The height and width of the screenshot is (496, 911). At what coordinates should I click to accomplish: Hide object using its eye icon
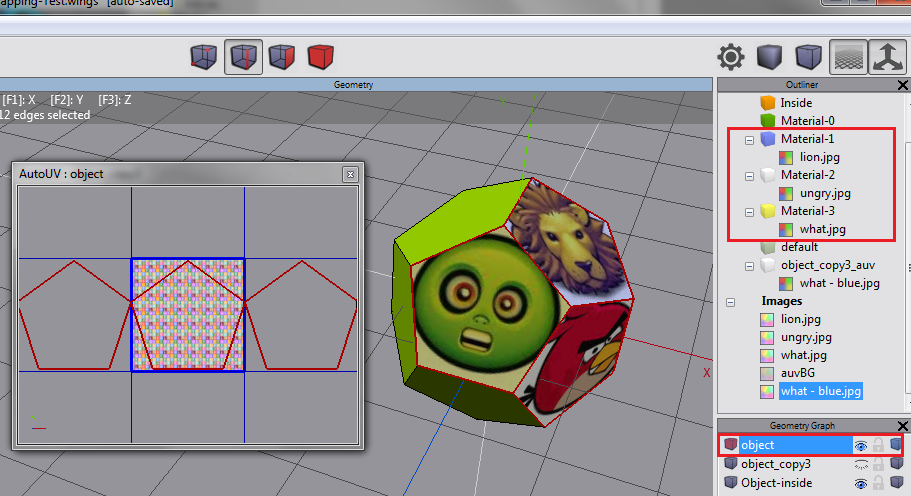pos(861,445)
